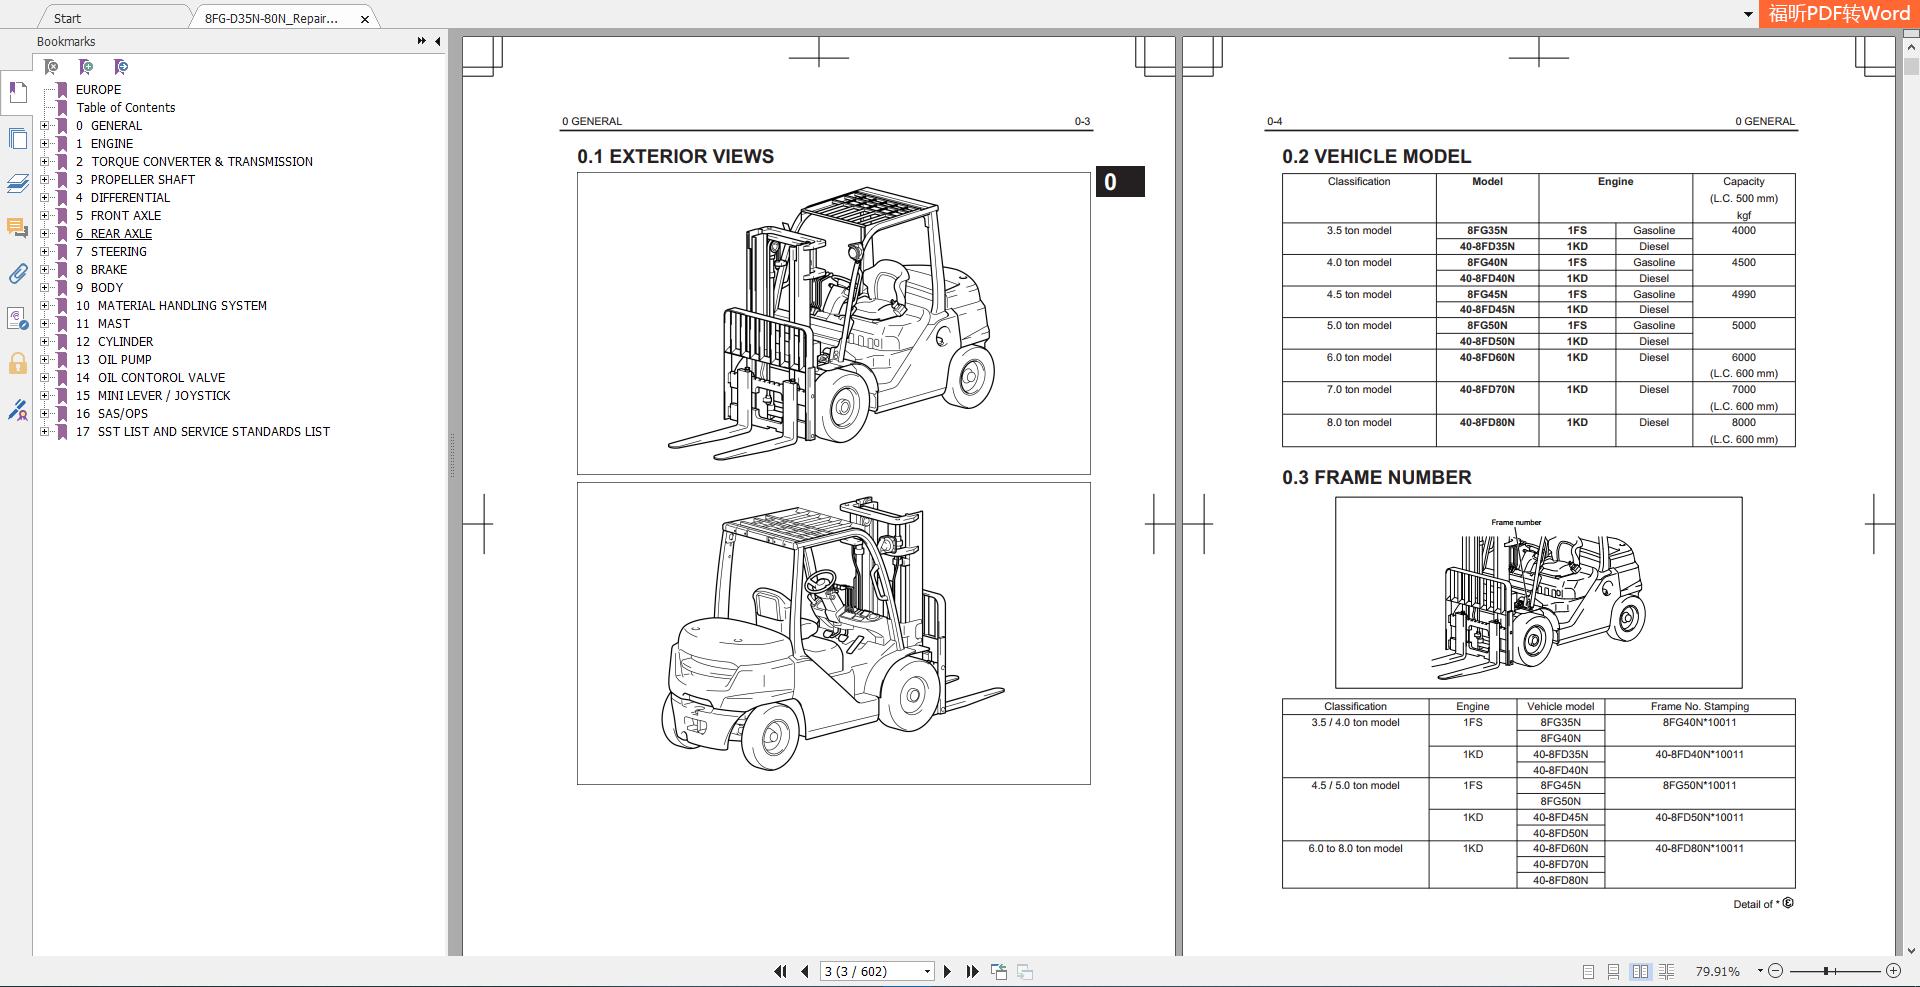
Task: Open the Comments panel icon
Action: 17,229
